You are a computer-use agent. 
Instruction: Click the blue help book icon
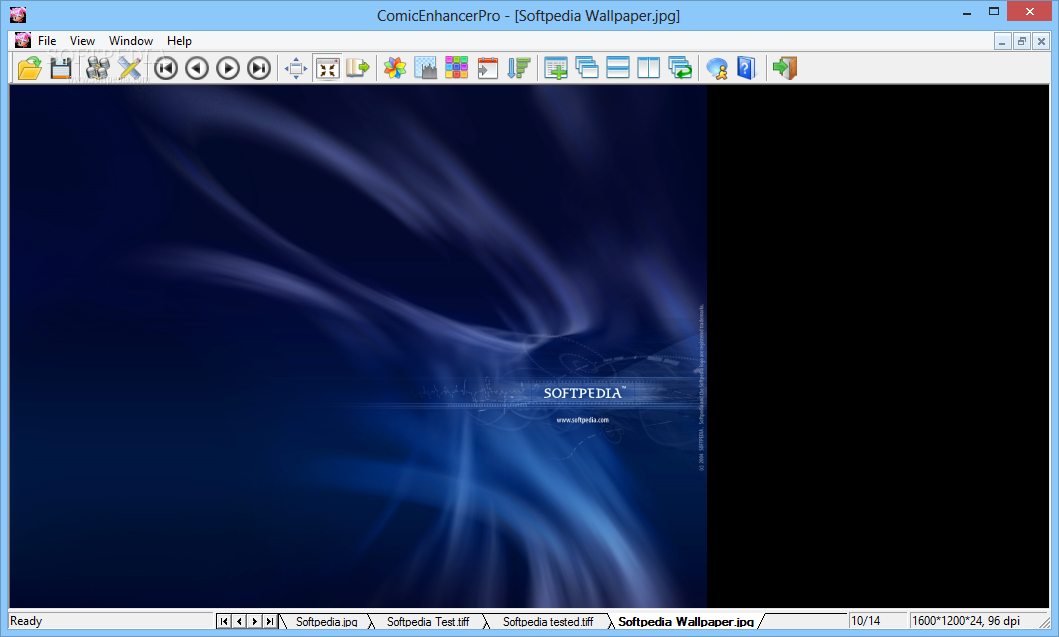pos(746,68)
